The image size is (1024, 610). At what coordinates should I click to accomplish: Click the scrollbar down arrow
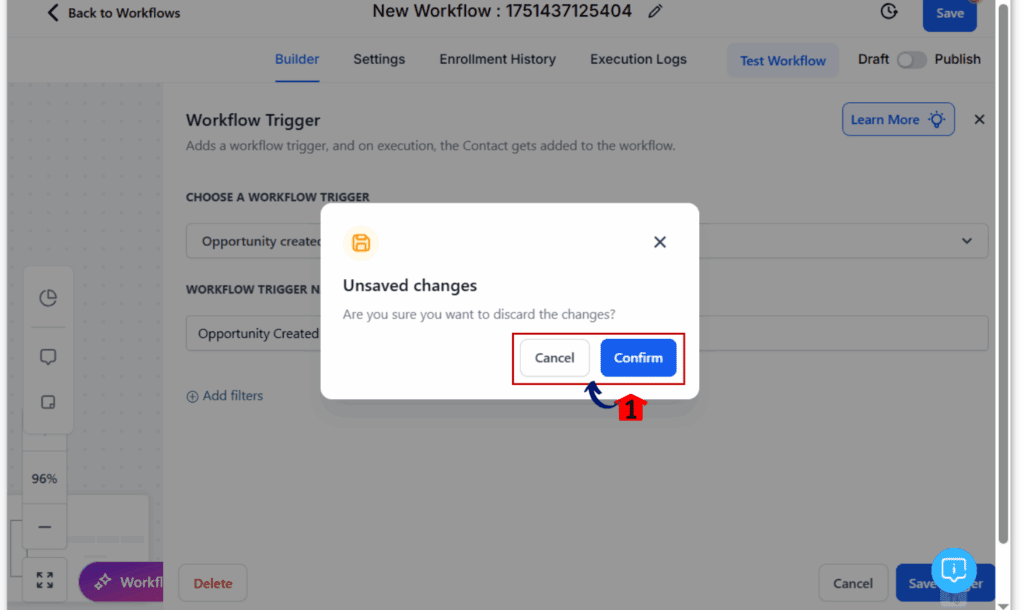pos(1003,605)
